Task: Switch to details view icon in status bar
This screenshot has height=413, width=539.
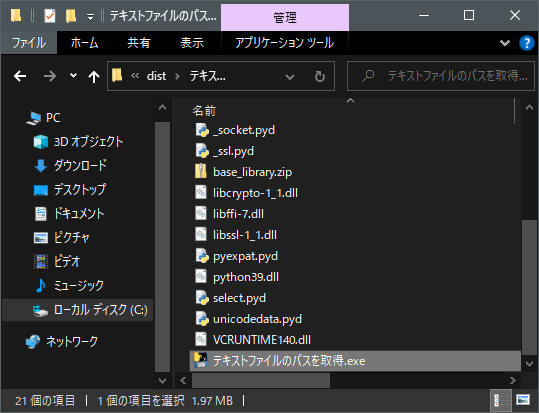Action: (x=501, y=400)
